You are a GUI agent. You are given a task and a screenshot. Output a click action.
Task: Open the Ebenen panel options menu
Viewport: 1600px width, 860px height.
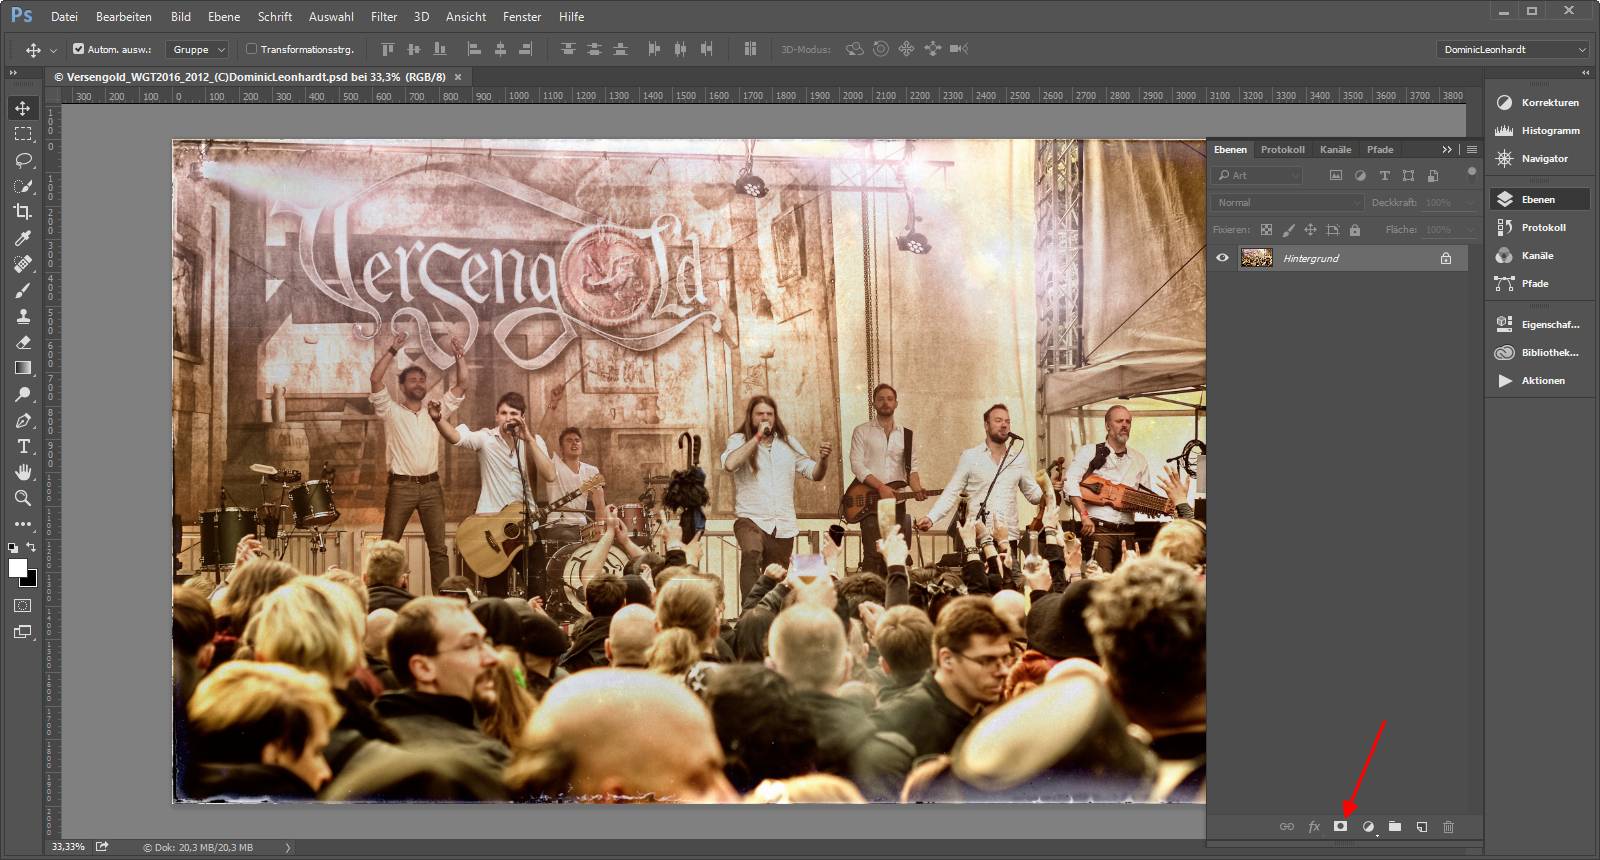[x=1471, y=149]
